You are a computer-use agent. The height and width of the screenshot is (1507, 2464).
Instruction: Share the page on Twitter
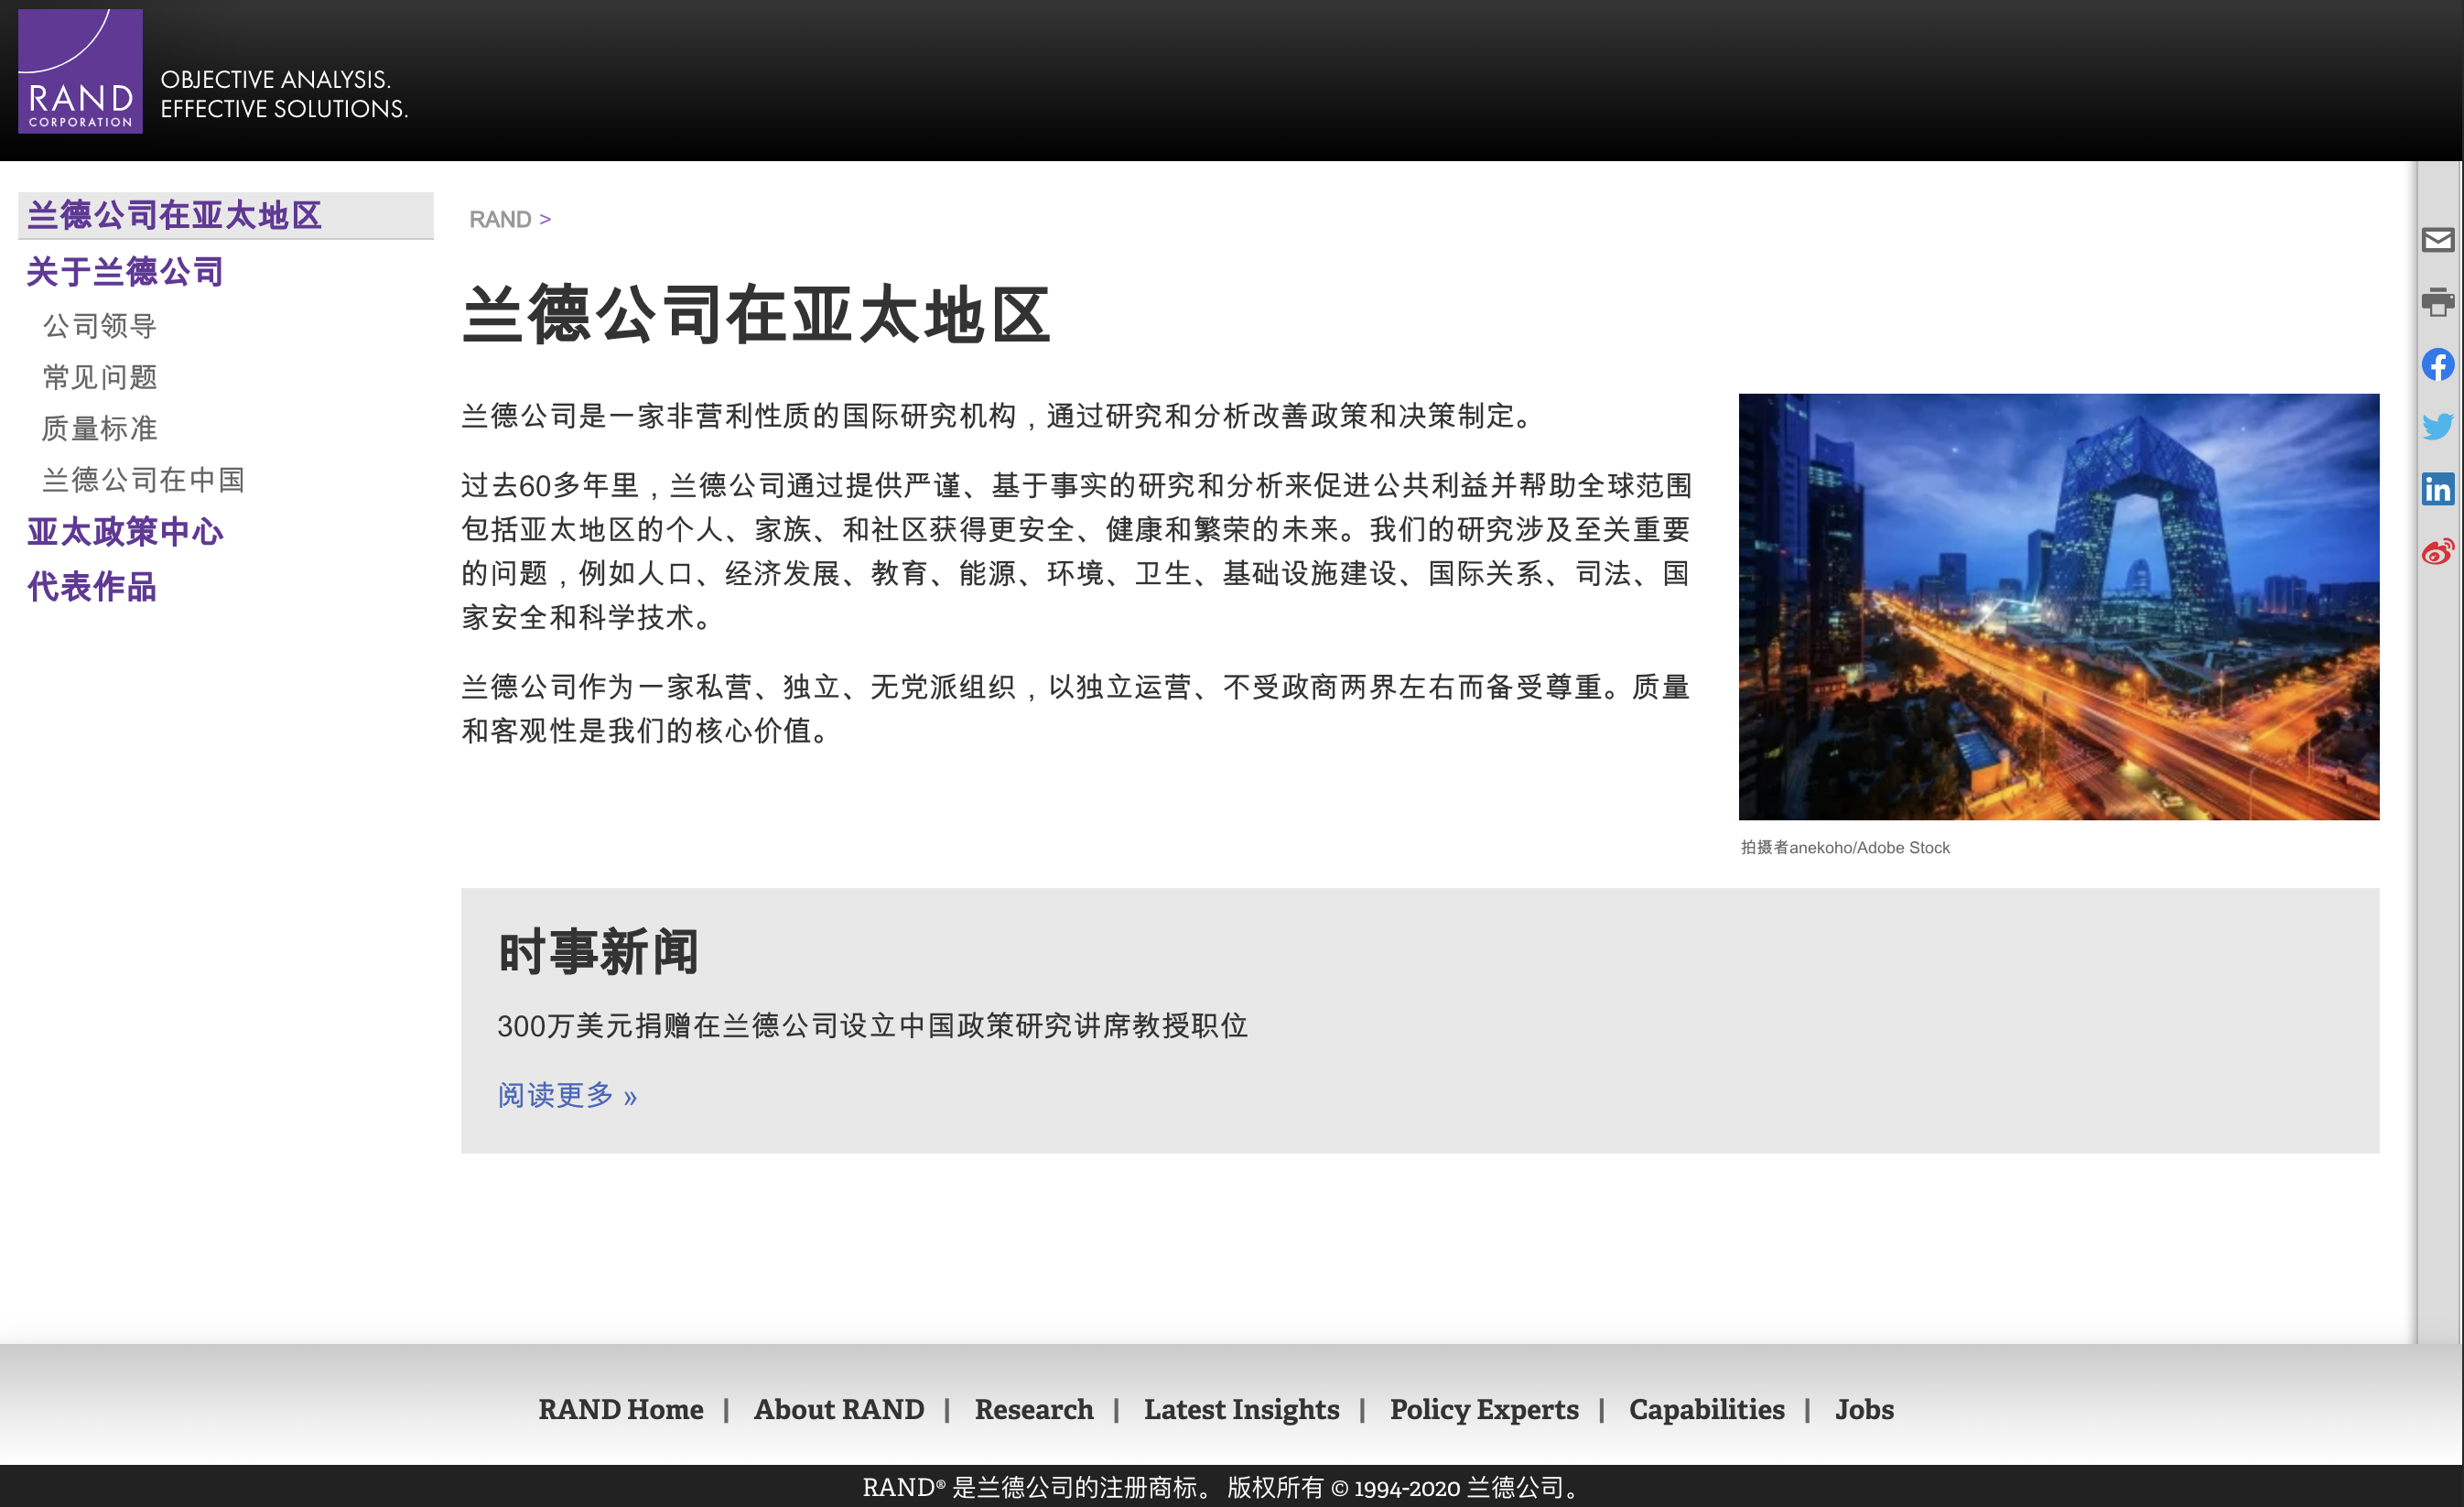pyautogui.click(x=2438, y=426)
